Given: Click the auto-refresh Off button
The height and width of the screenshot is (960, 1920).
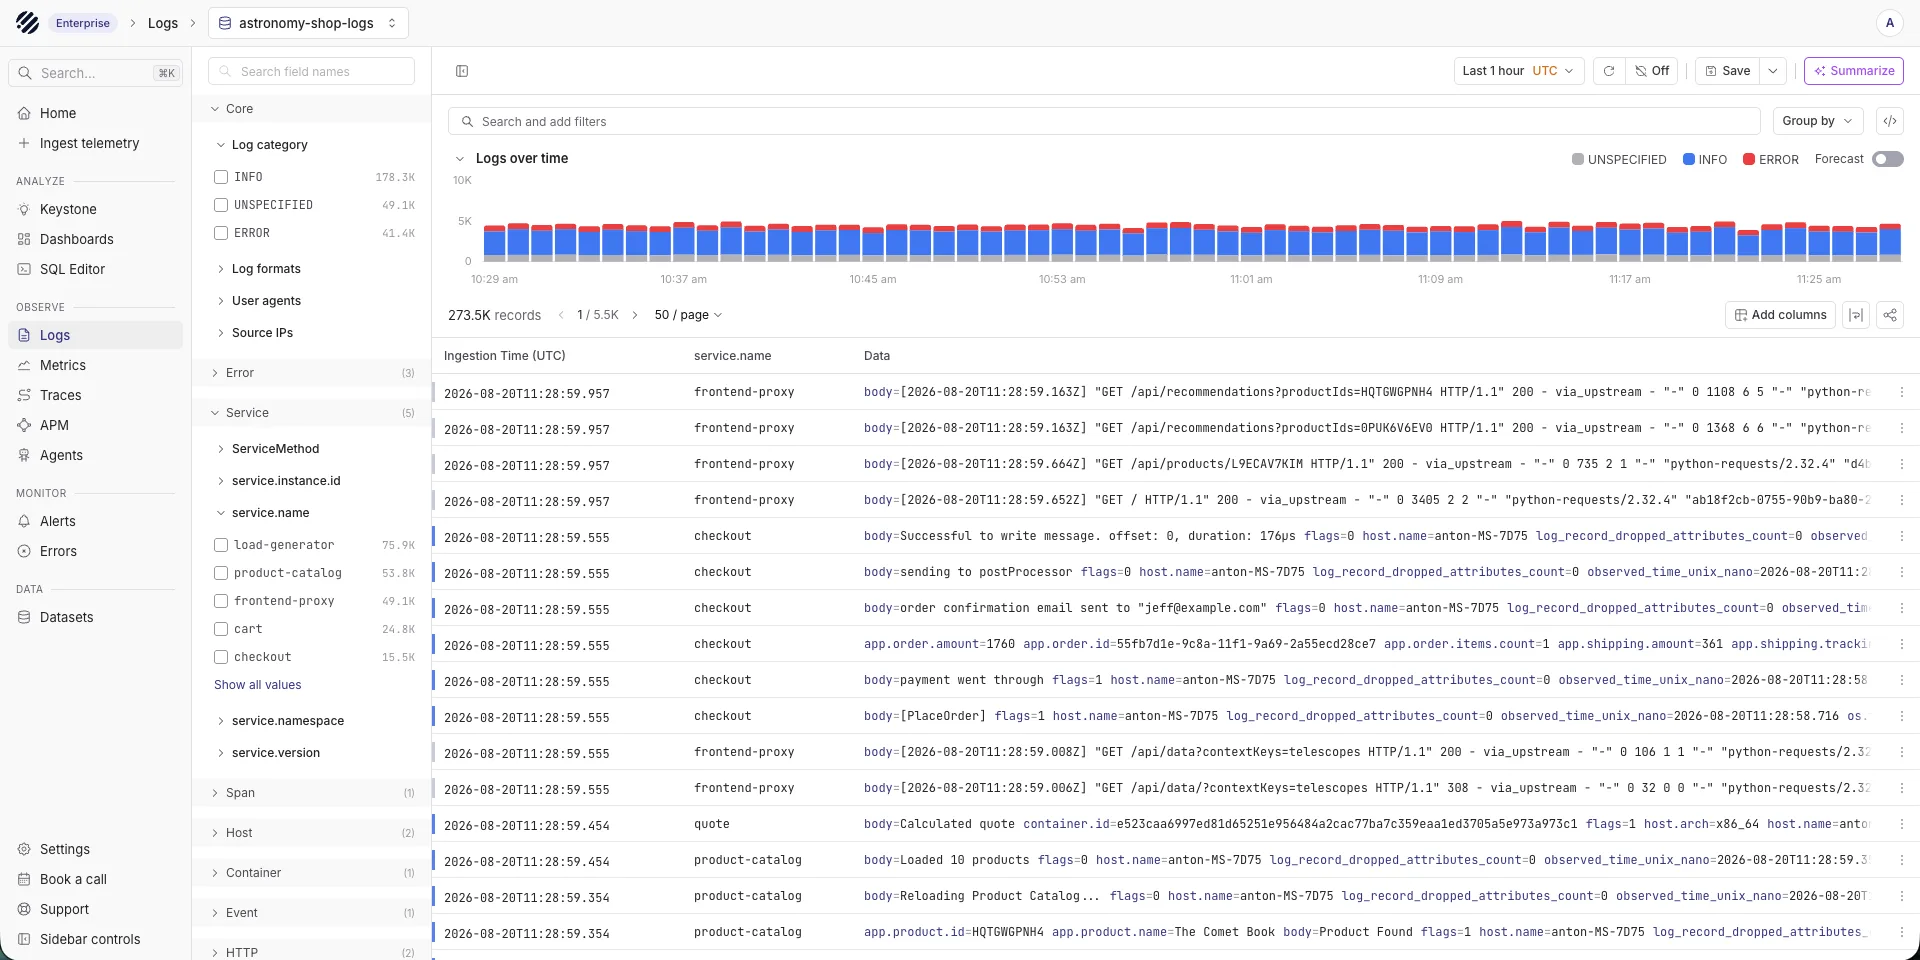Looking at the screenshot, I should pos(1652,71).
